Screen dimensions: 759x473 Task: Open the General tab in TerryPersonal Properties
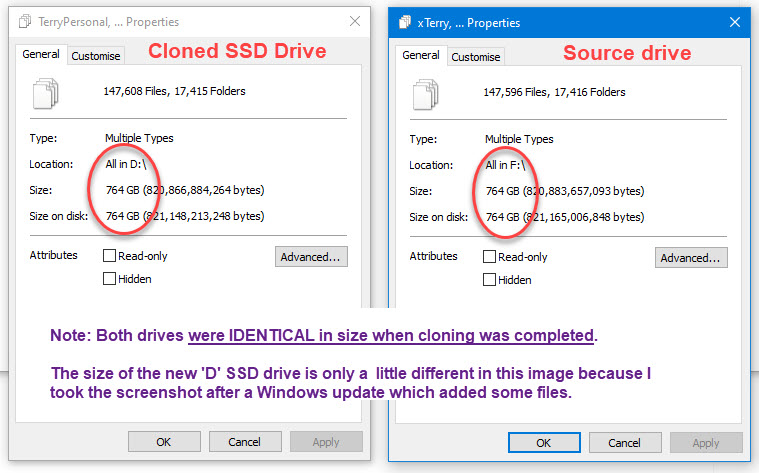point(41,54)
